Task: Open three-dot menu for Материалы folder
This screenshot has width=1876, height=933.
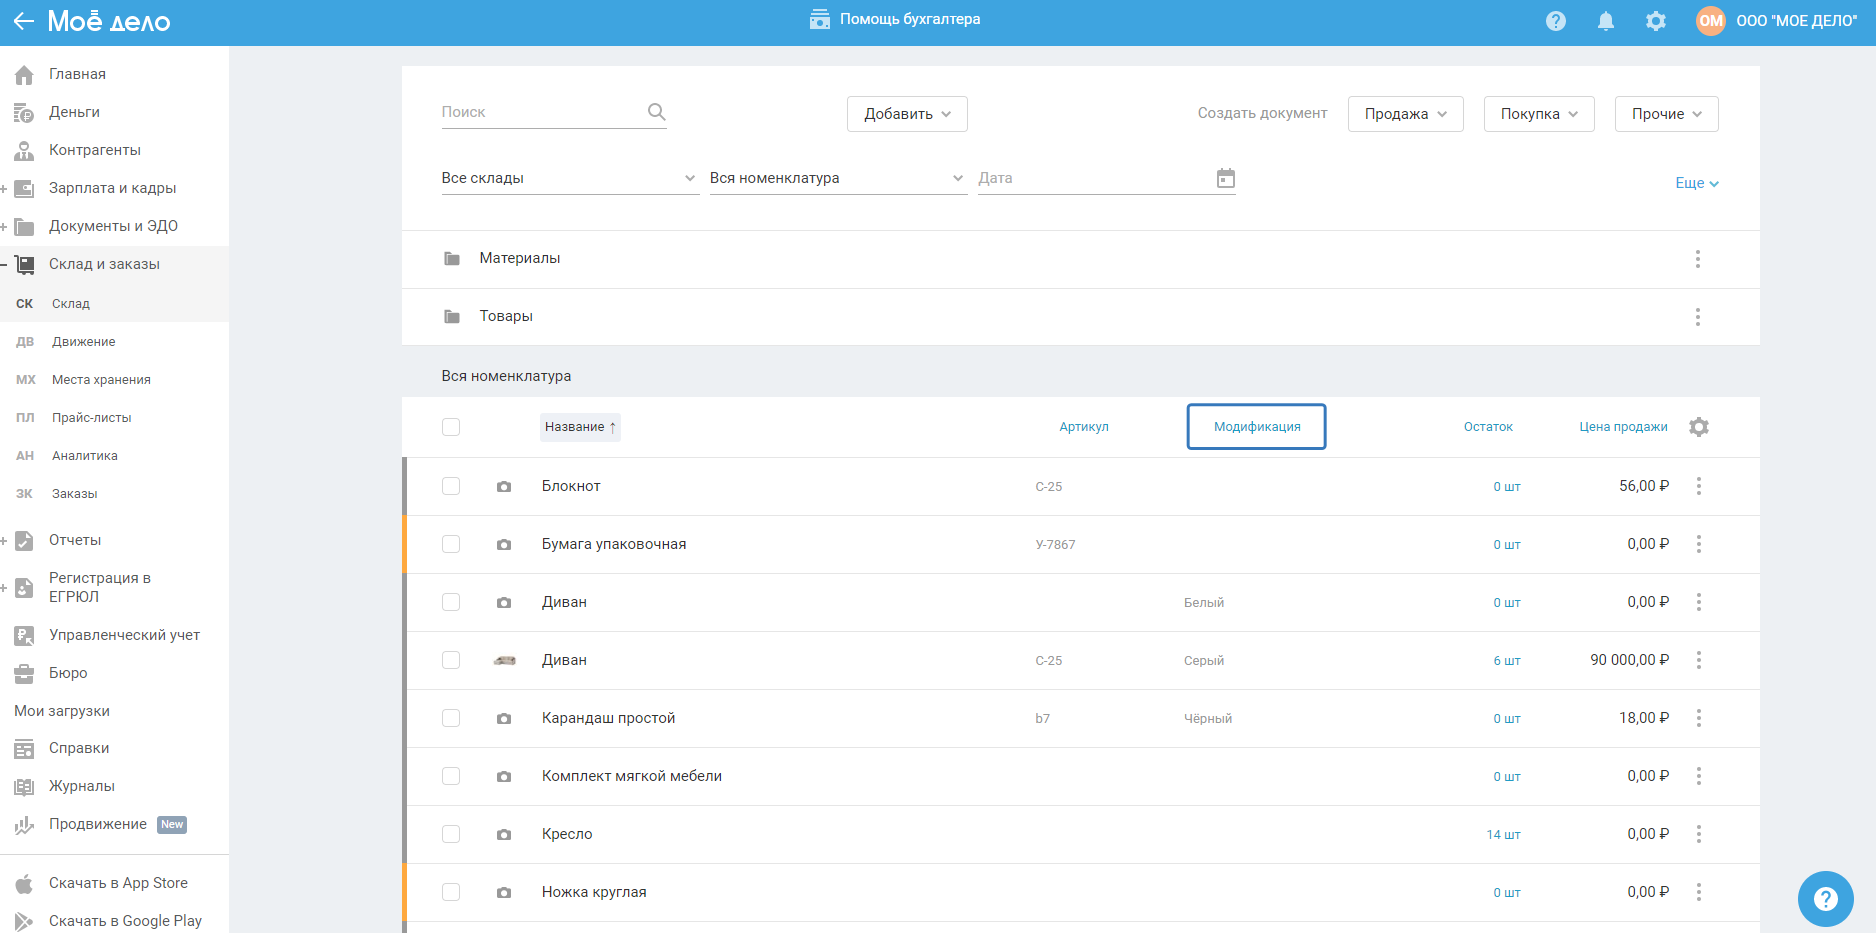Action: 1697,259
